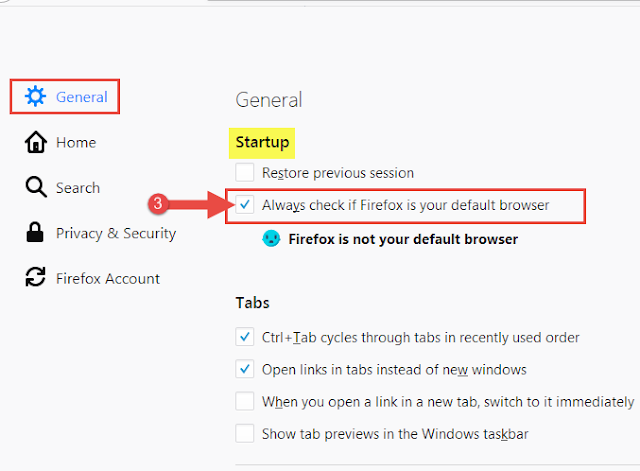
Task: Click the Privacy & Security padlock icon
Action: 35,232
